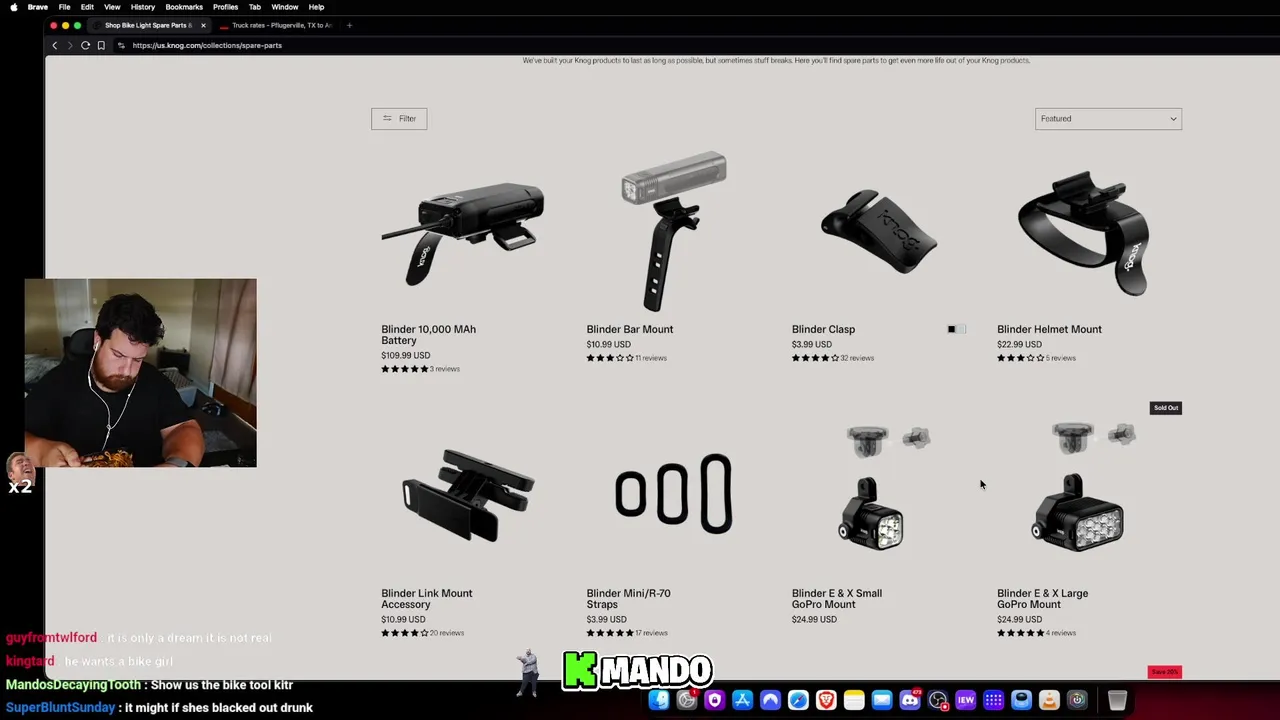
Task: Open site settings icon in address bar
Action: 121,45
